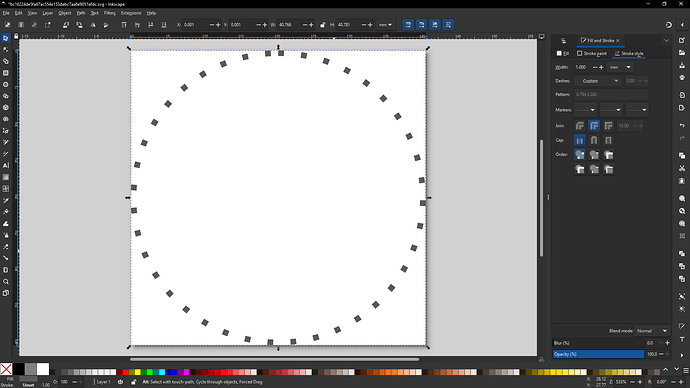The width and height of the screenshot is (690, 388).
Task: Select the Mesh gradient tool
Action: pyautogui.click(x=6, y=188)
